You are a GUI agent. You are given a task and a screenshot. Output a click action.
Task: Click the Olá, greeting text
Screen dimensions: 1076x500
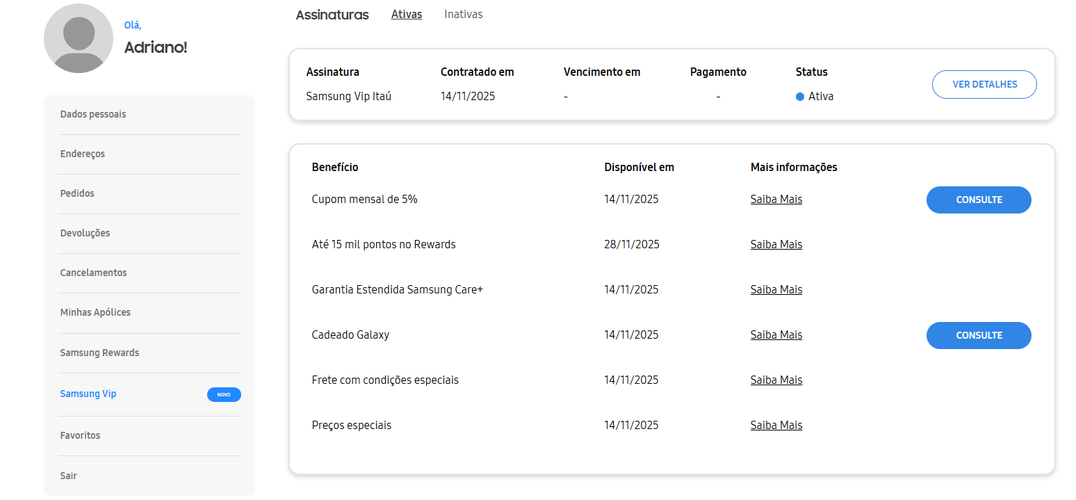pos(133,25)
